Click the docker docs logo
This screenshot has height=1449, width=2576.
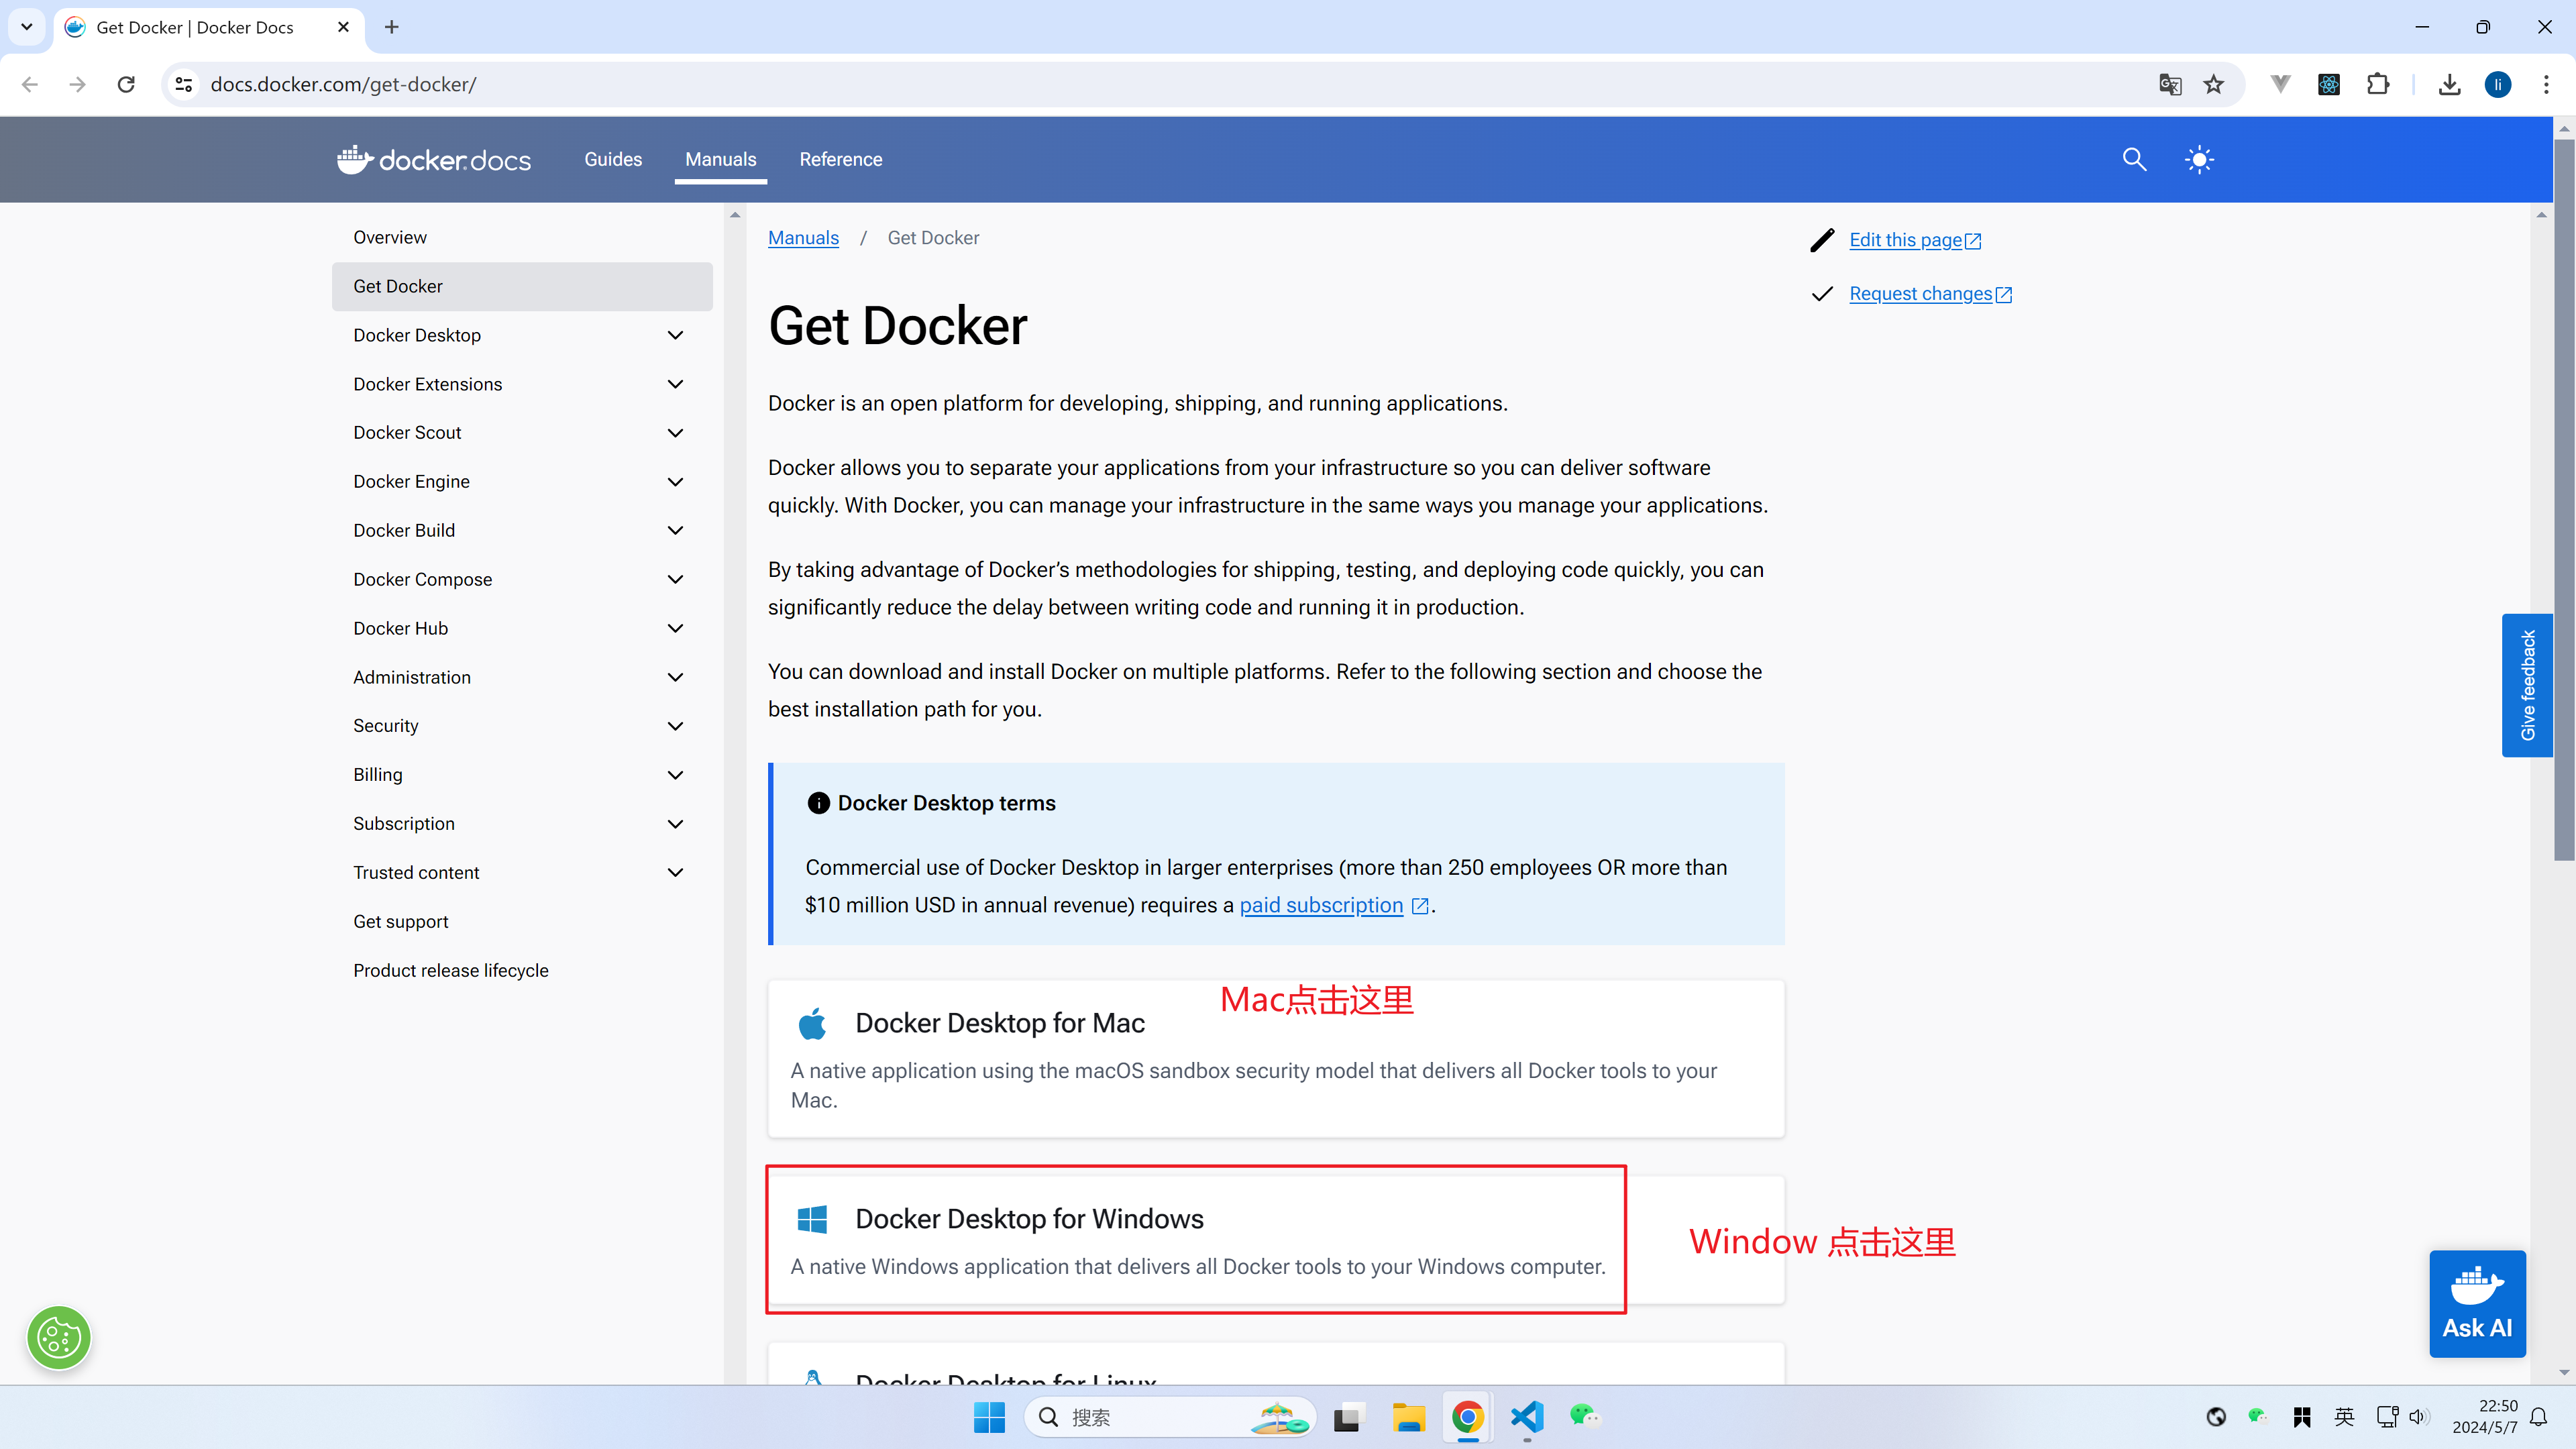click(x=433, y=160)
